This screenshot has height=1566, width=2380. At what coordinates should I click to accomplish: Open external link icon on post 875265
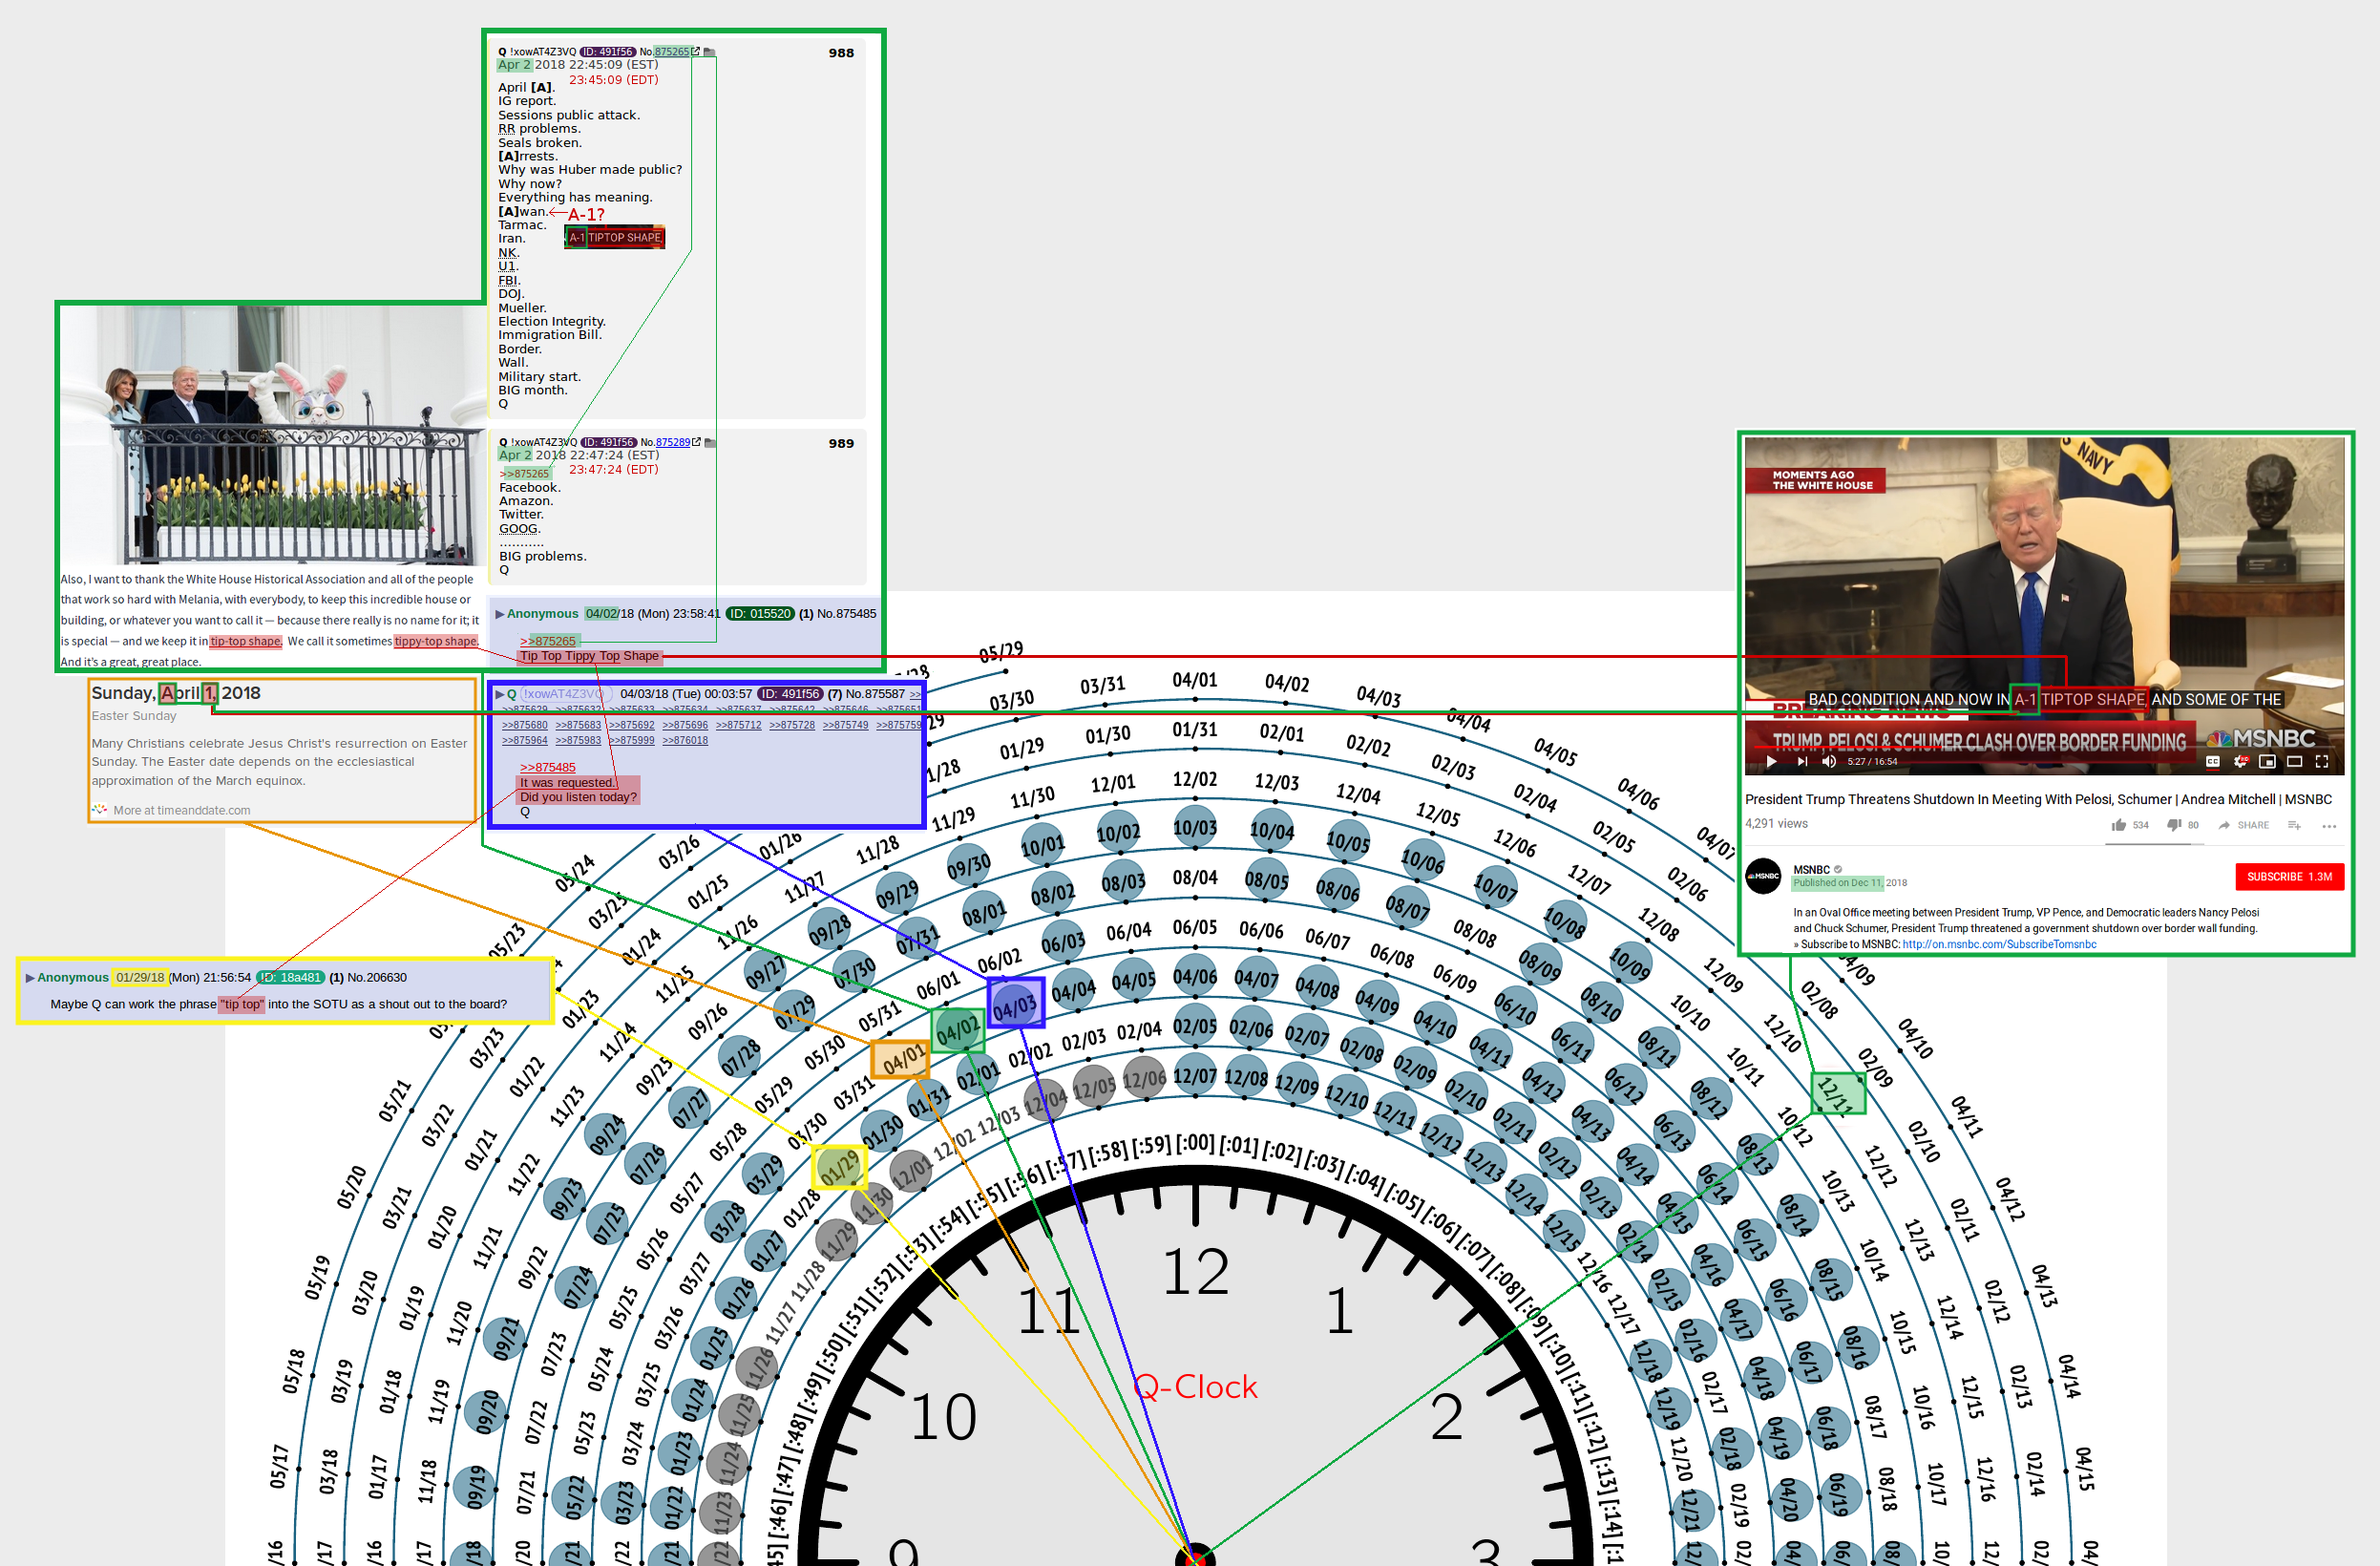point(696,52)
